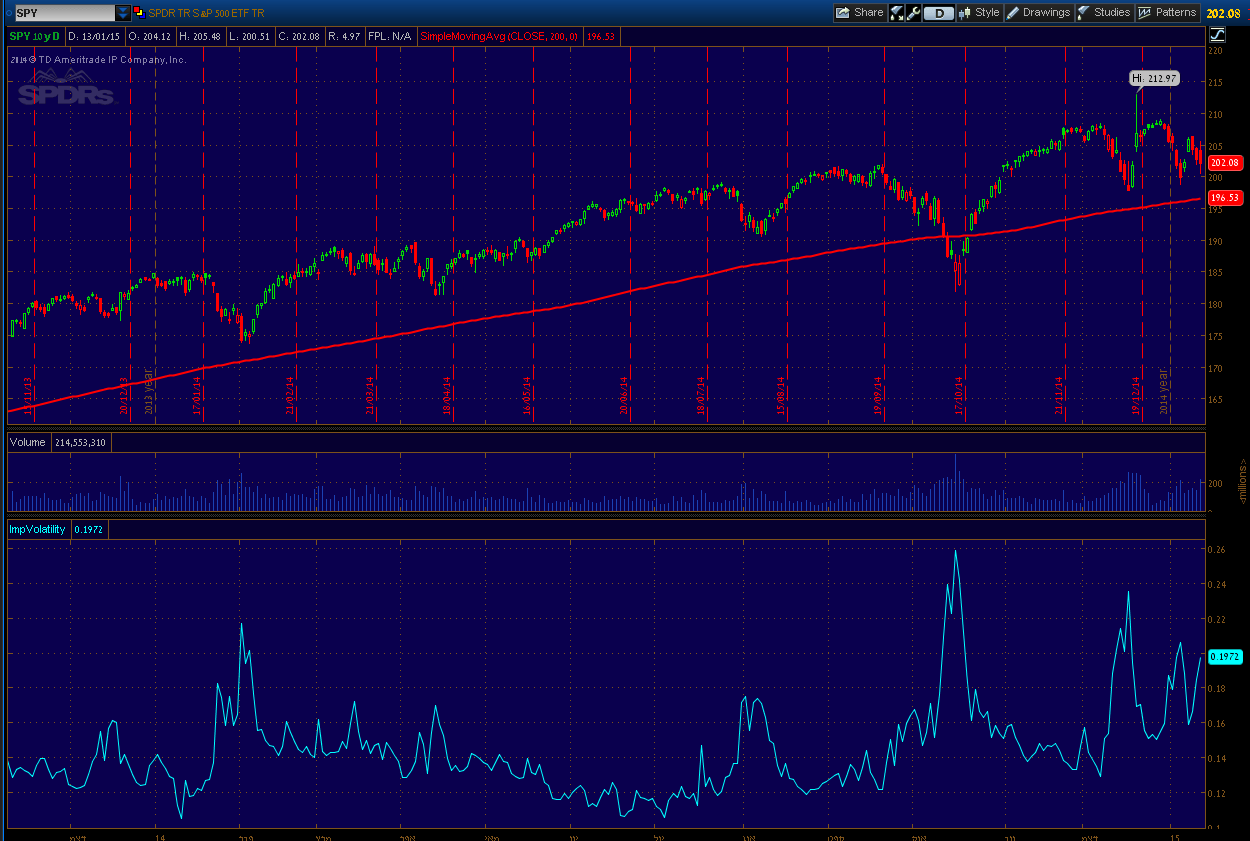The height and width of the screenshot is (841, 1250).
Task: Click the TD Ameritrade IP Company copyright text
Action: pos(98,60)
